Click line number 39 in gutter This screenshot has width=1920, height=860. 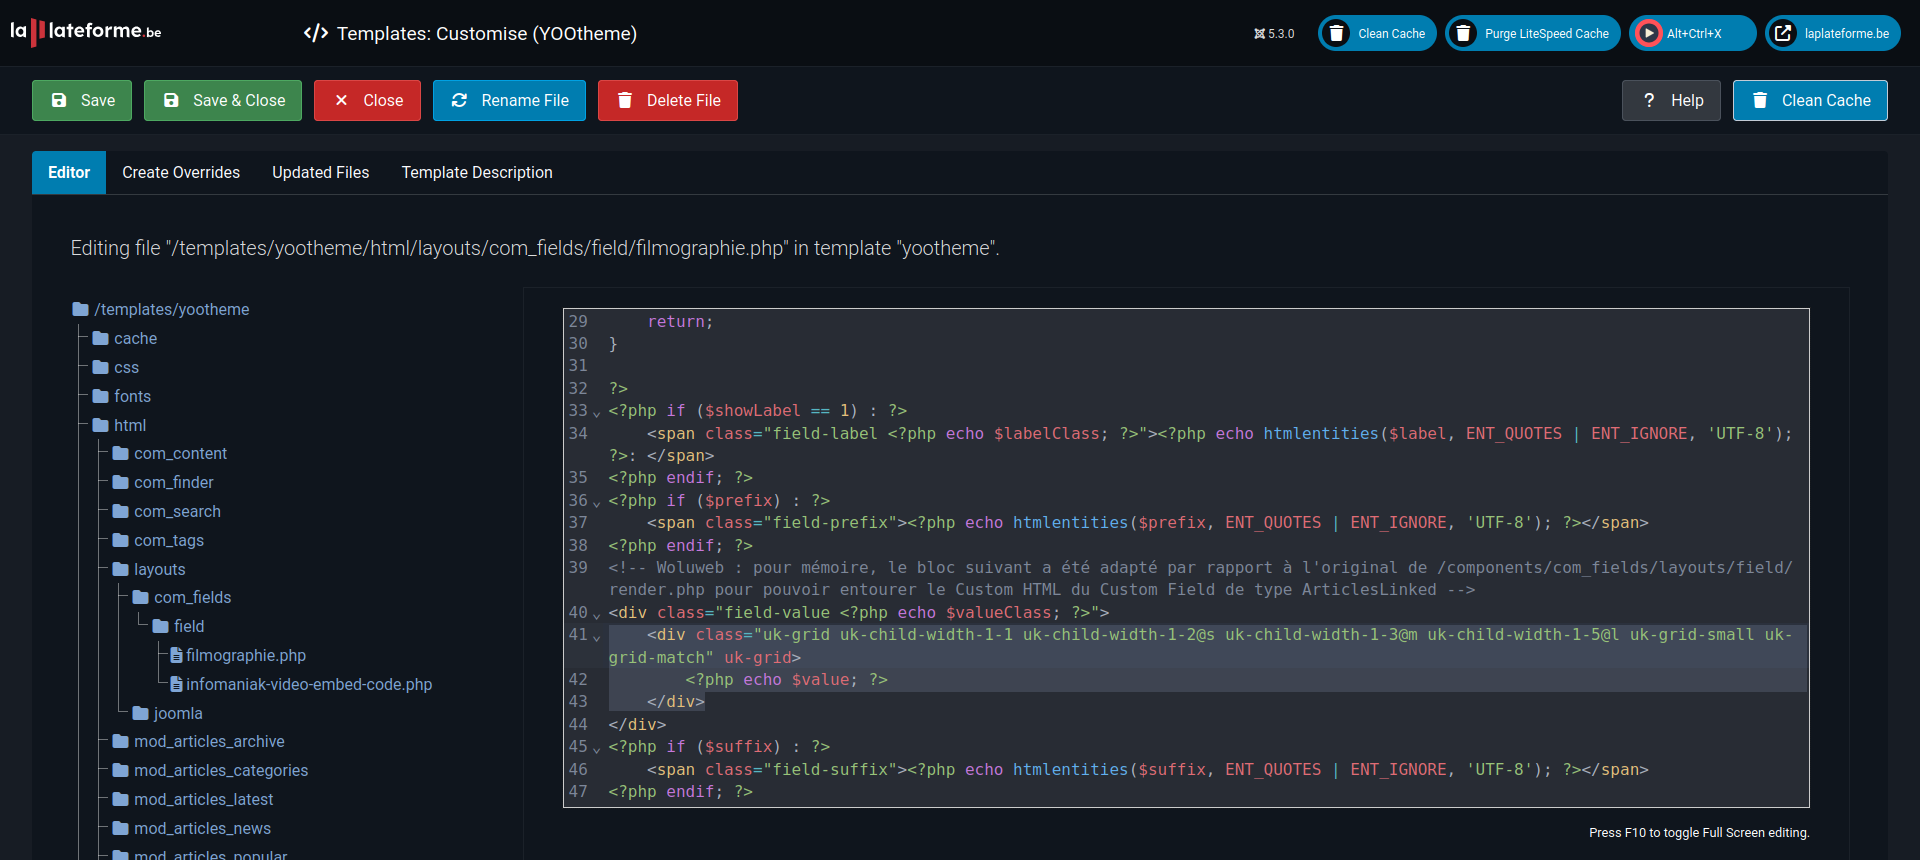(578, 568)
